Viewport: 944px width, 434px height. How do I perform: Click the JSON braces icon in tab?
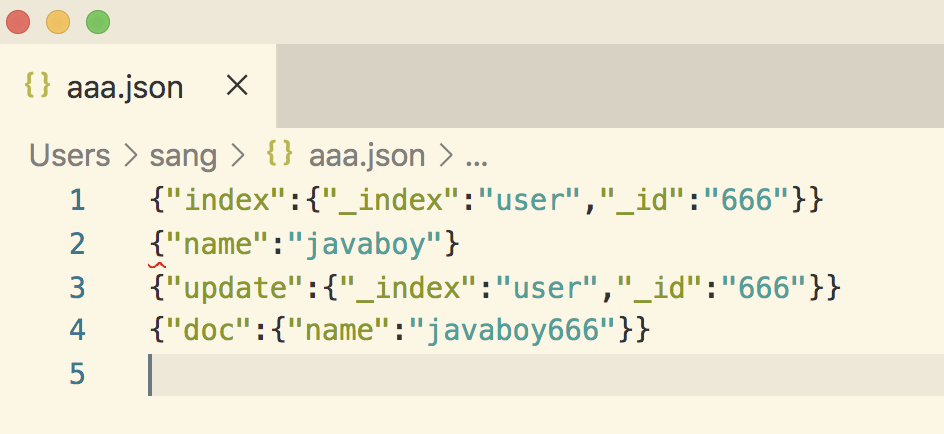tap(38, 87)
